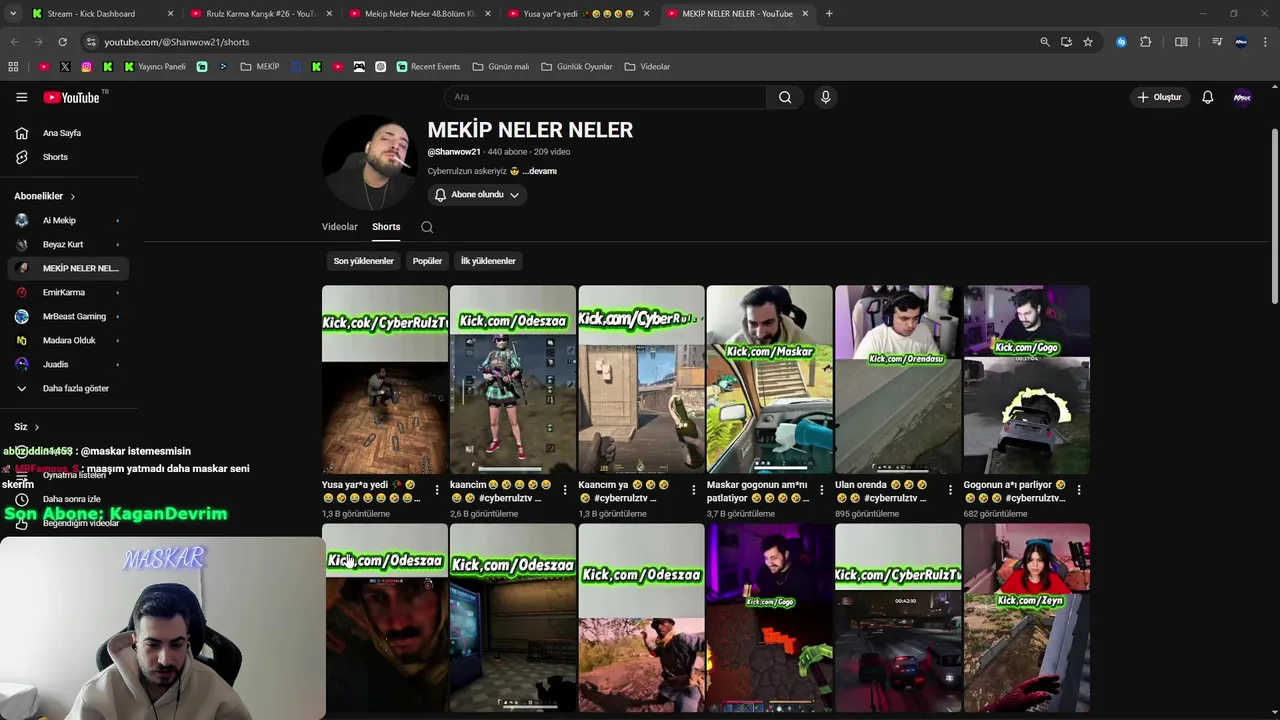
Task: Open Juadis subscription channel
Action: (66, 364)
